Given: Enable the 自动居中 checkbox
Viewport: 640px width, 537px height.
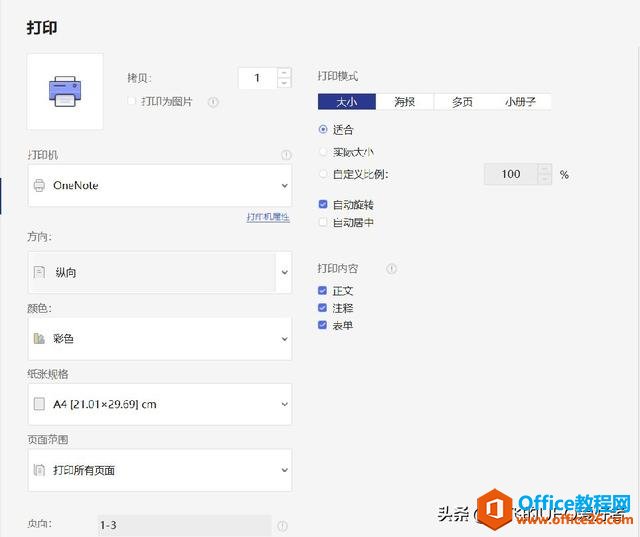Looking at the screenshot, I should tap(322, 223).
